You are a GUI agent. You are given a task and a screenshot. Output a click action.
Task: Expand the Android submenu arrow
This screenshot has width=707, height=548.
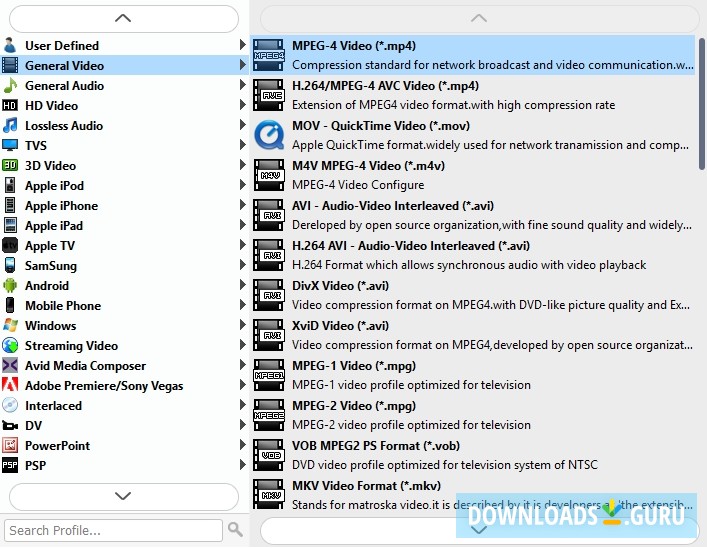click(242, 285)
